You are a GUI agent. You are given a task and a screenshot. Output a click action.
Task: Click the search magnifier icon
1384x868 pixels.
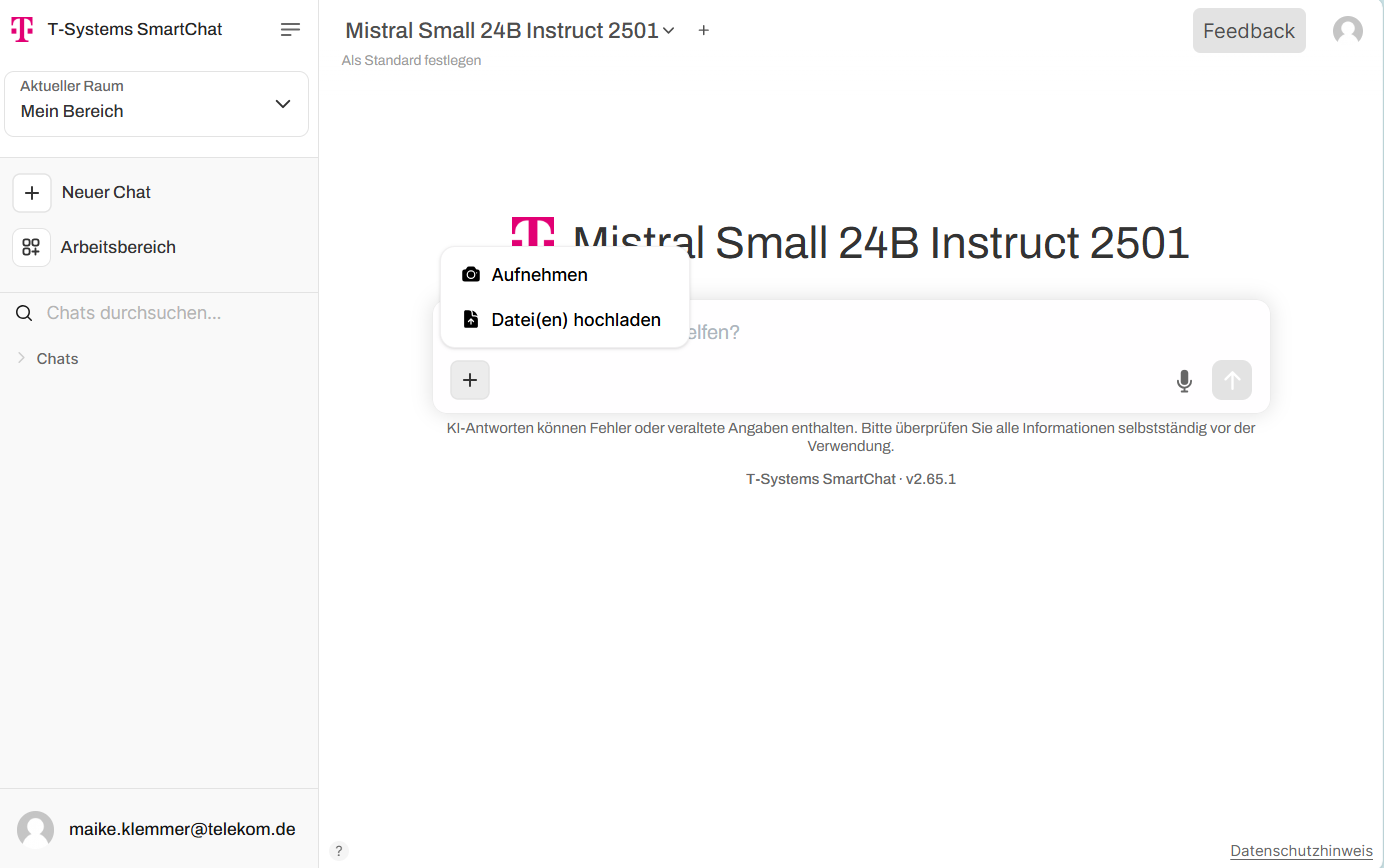click(x=24, y=313)
